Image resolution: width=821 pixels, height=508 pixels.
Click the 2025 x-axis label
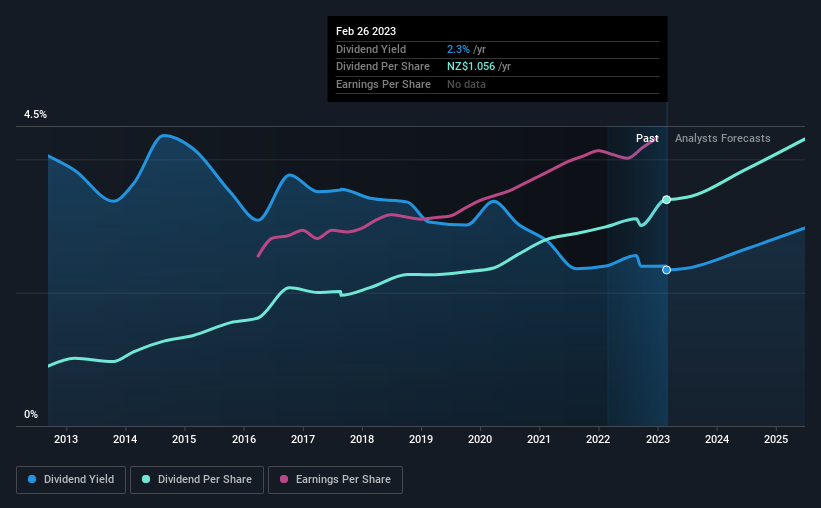tap(776, 439)
